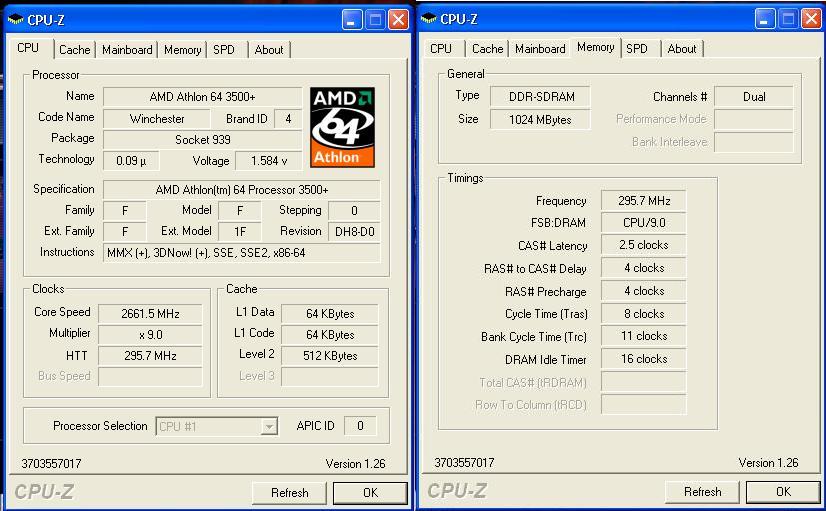Click the Instructions field value
Image resolution: width=826 pixels, height=511 pixels.
[241, 253]
